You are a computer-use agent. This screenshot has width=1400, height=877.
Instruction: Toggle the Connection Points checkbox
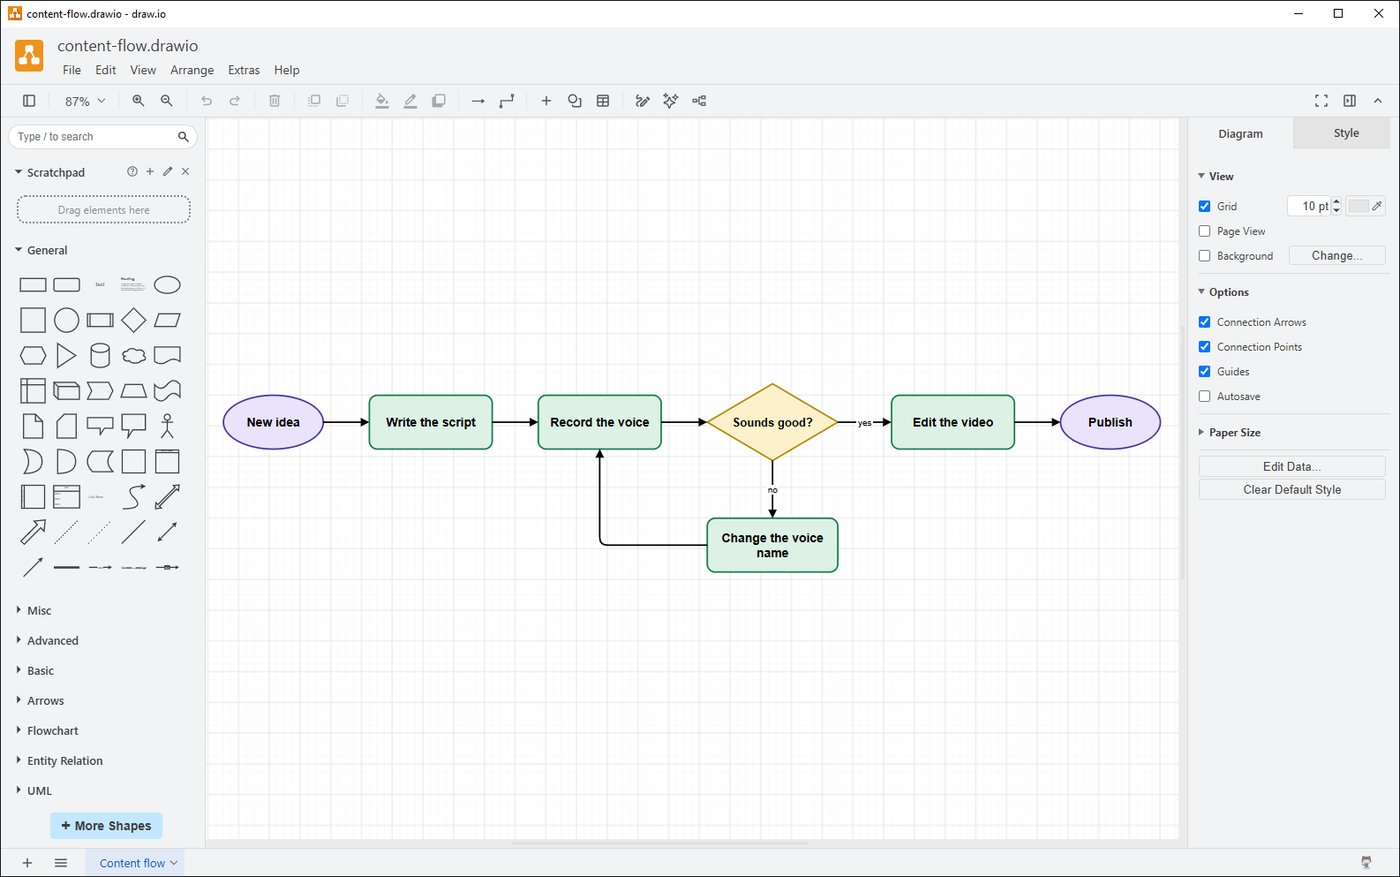[1205, 347]
